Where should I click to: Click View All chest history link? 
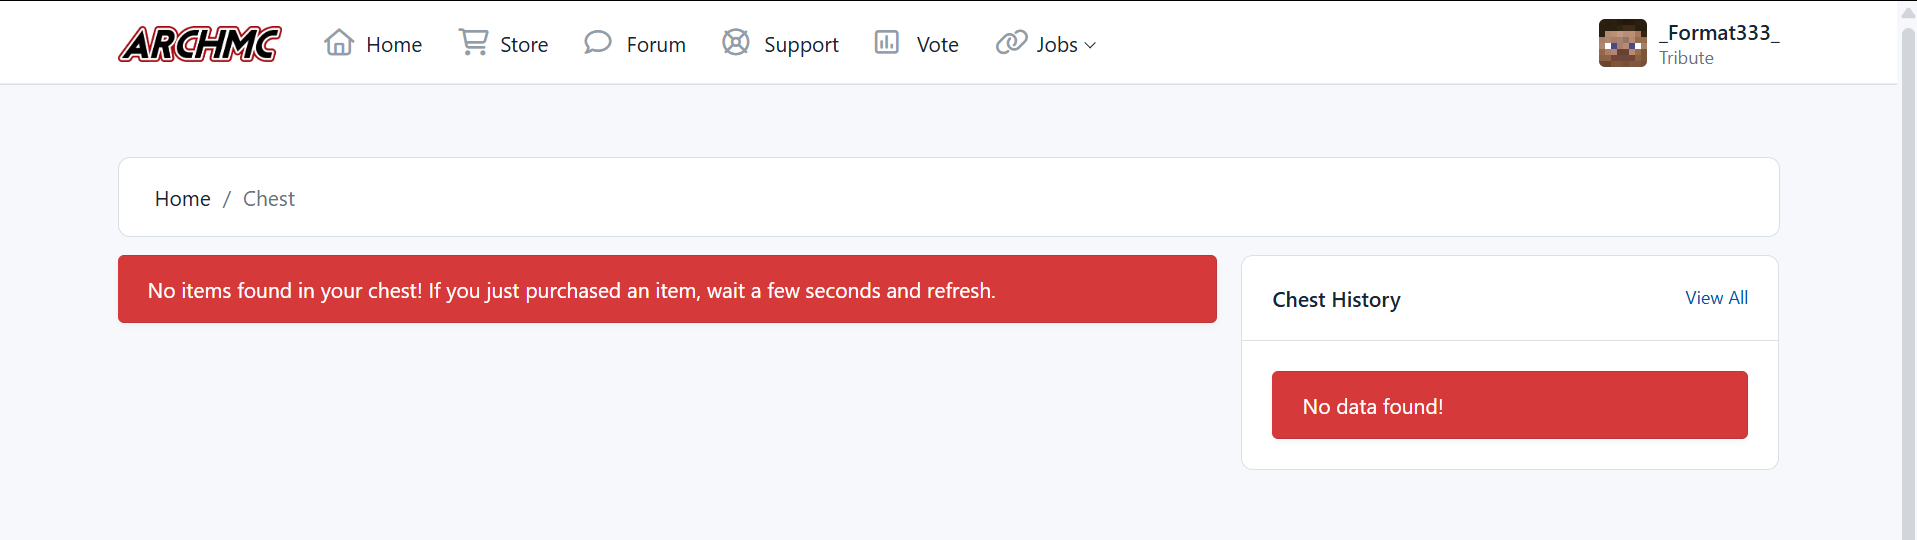pos(1716,298)
